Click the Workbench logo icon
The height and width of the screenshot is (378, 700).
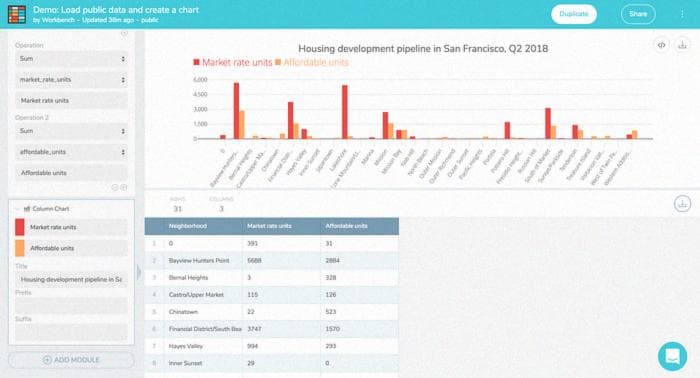pyautogui.click(x=17, y=14)
